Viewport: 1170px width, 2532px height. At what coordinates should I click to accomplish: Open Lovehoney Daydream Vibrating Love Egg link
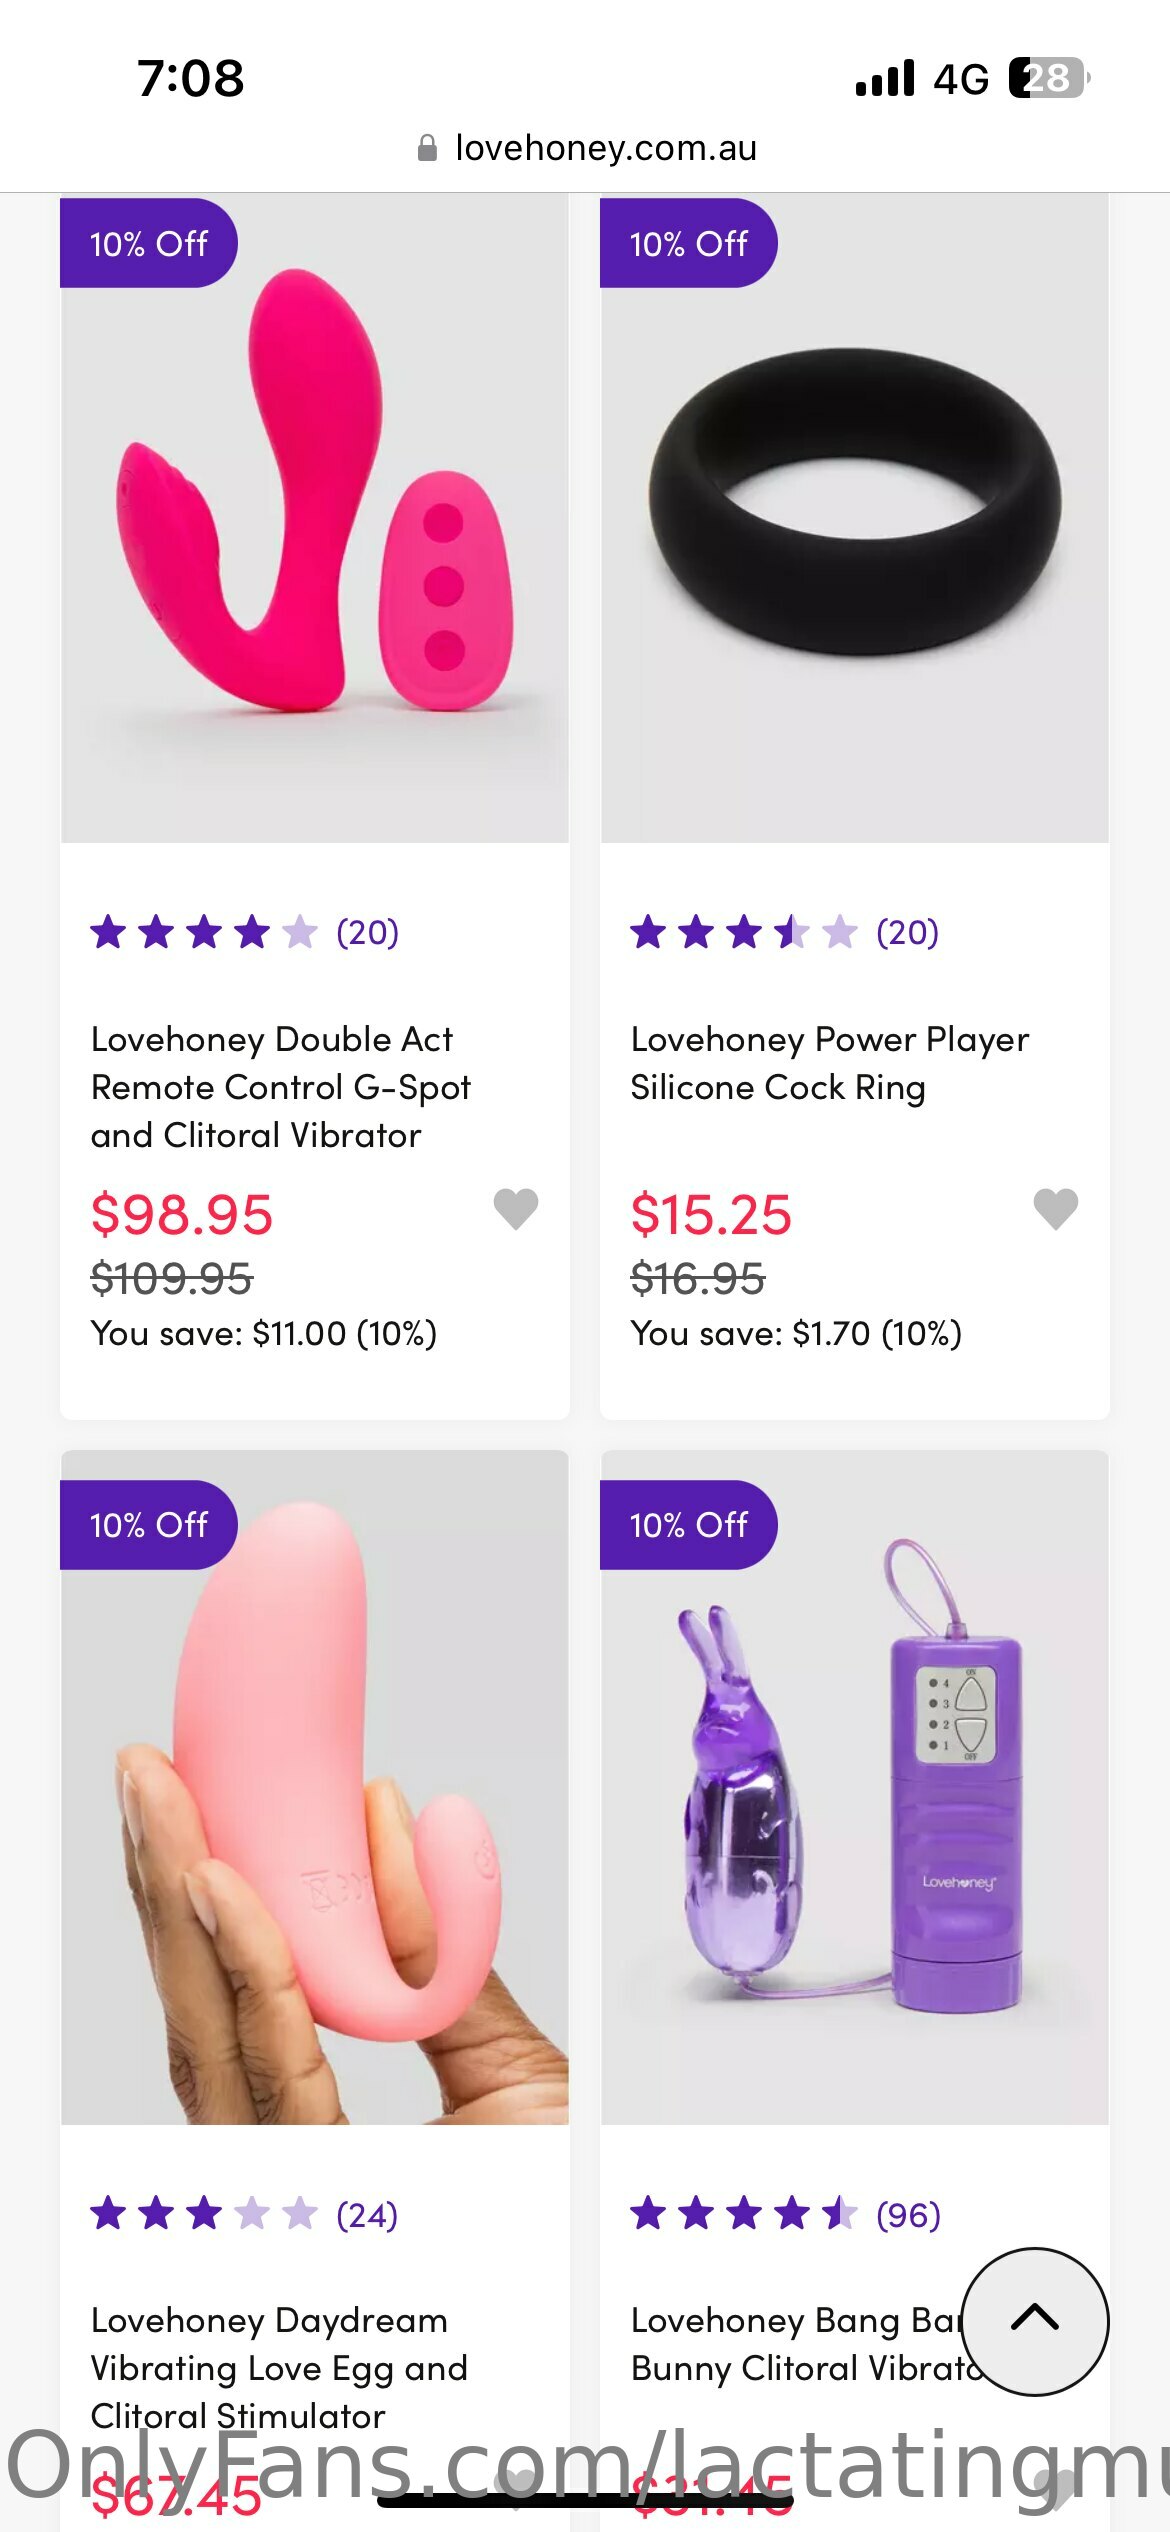tap(279, 2367)
